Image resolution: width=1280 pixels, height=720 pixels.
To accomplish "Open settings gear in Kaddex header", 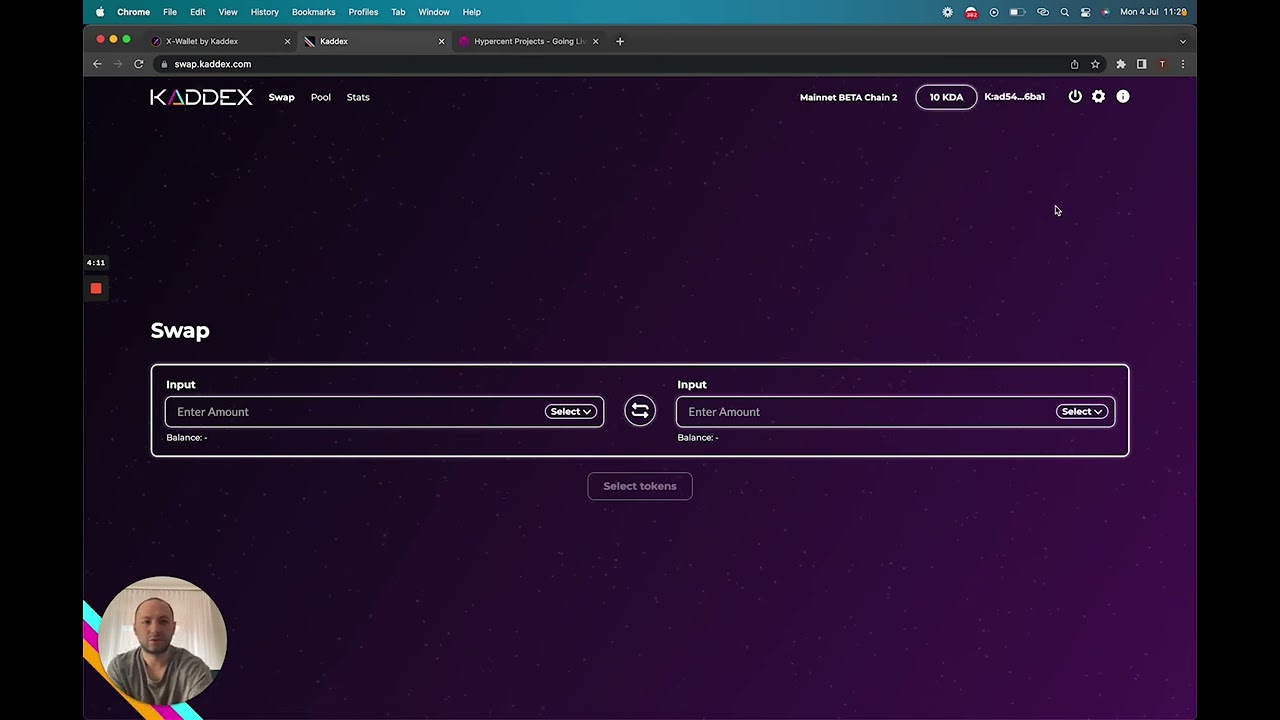I will pyautogui.click(x=1098, y=97).
